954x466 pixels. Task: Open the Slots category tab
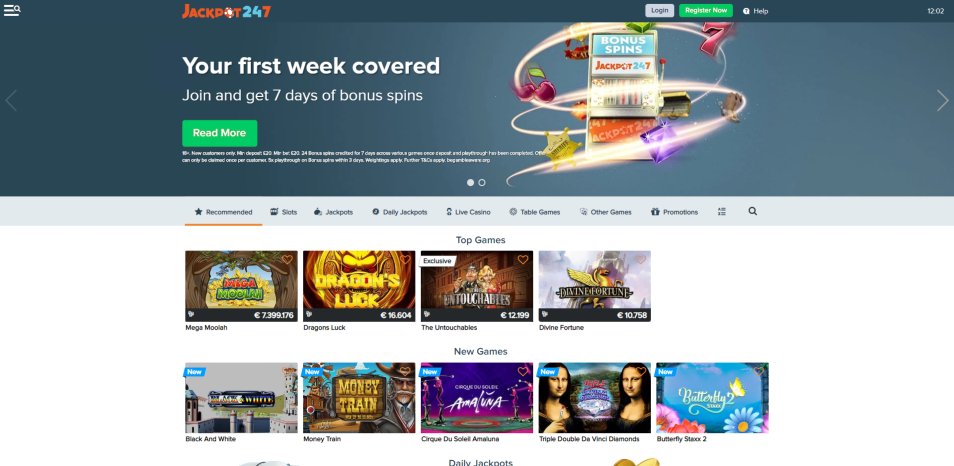[284, 212]
